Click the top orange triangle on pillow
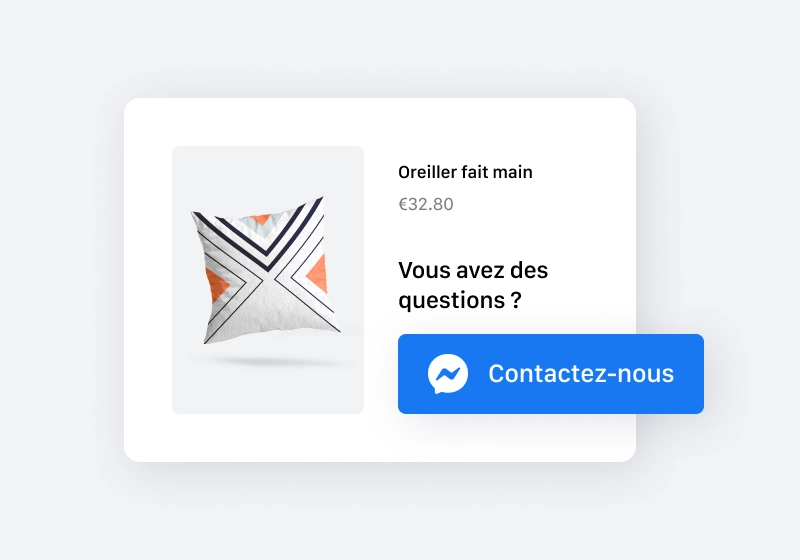The image size is (800, 560). [x=261, y=220]
